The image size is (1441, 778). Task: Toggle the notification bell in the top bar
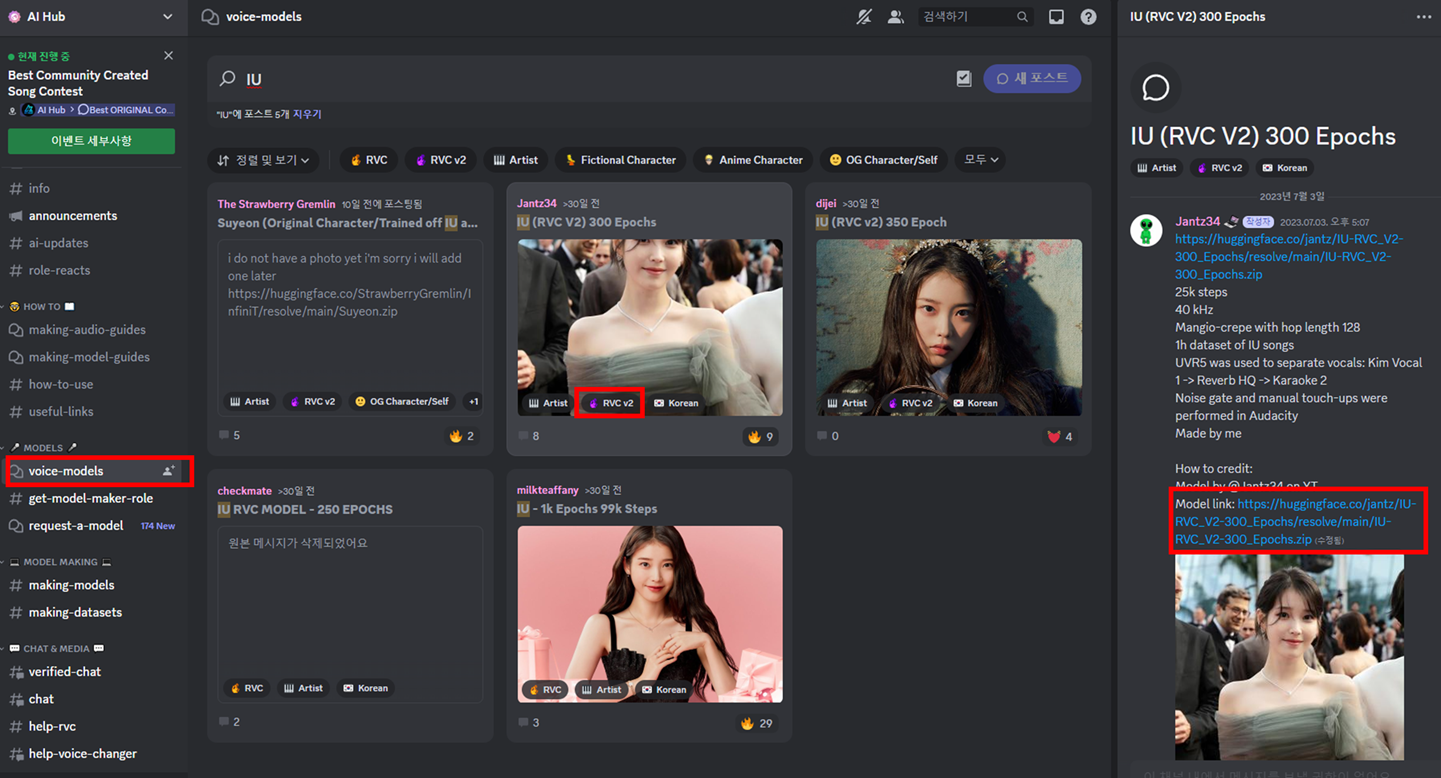click(x=865, y=17)
